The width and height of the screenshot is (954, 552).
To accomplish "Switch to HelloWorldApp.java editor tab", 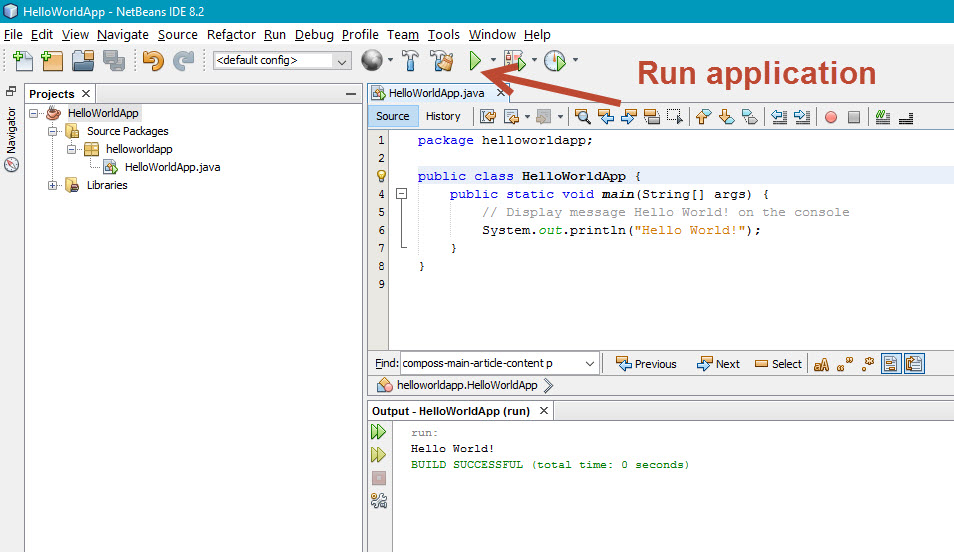I will (x=436, y=93).
